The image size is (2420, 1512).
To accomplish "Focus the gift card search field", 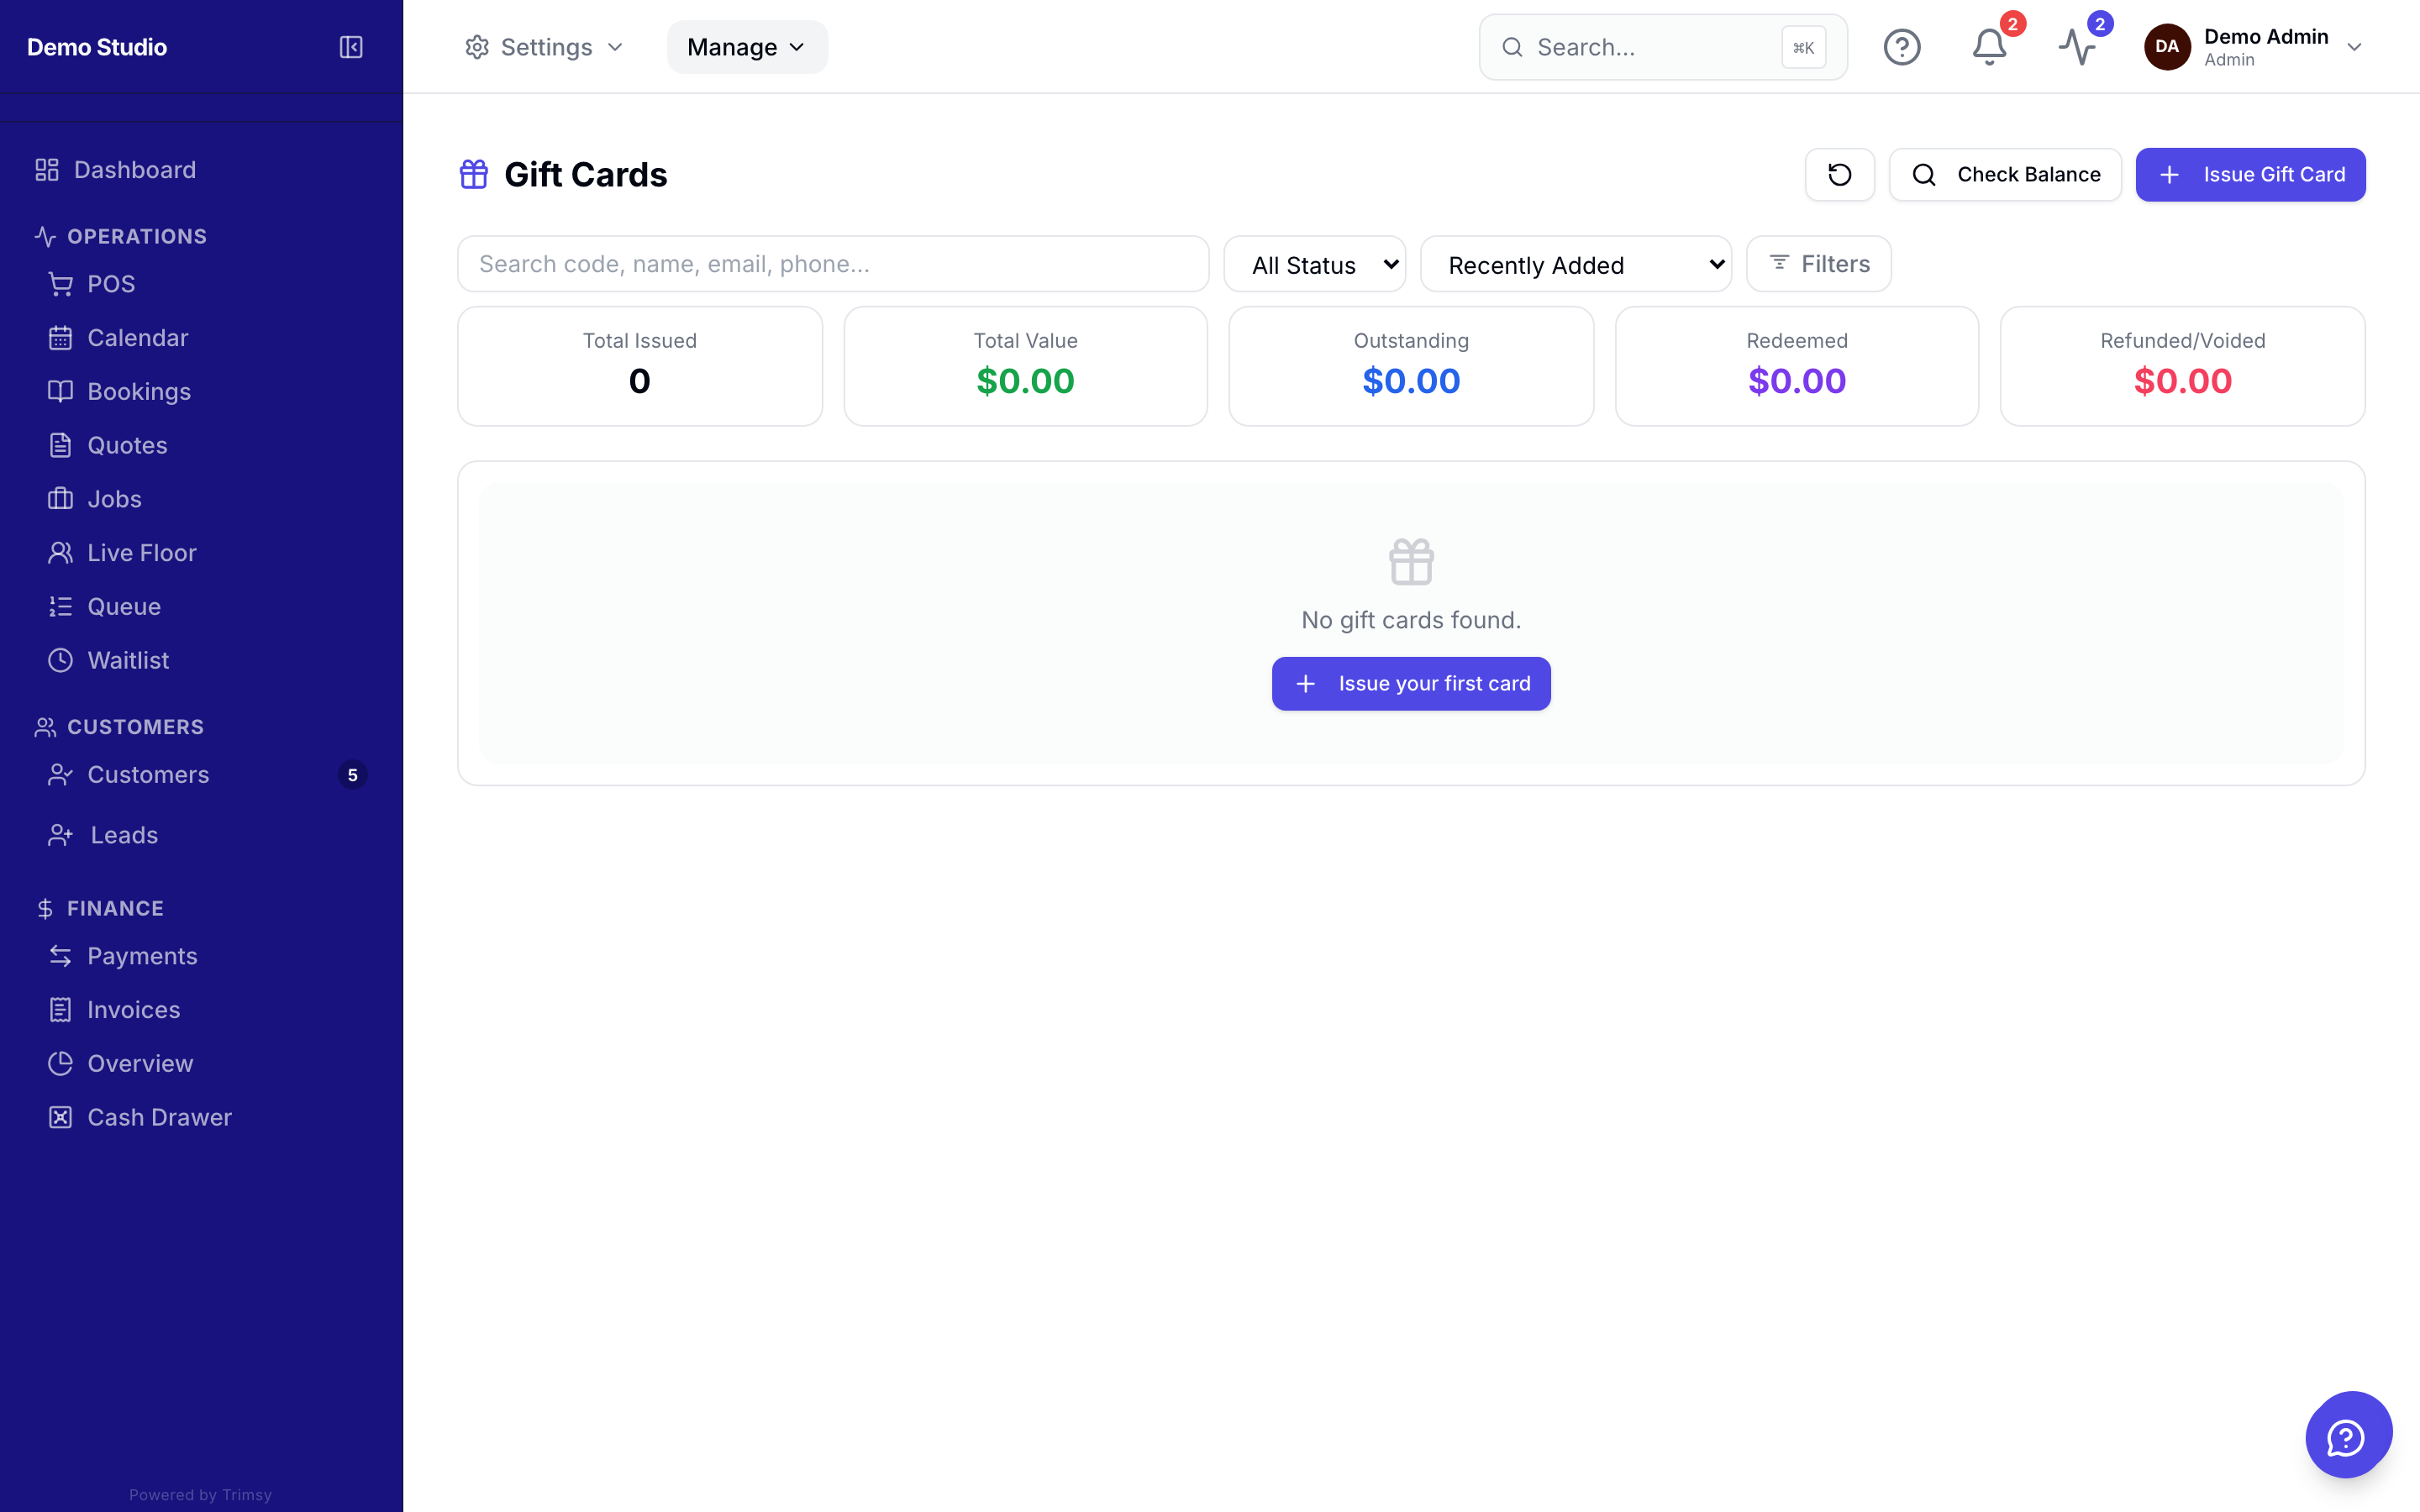I will point(833,264).
